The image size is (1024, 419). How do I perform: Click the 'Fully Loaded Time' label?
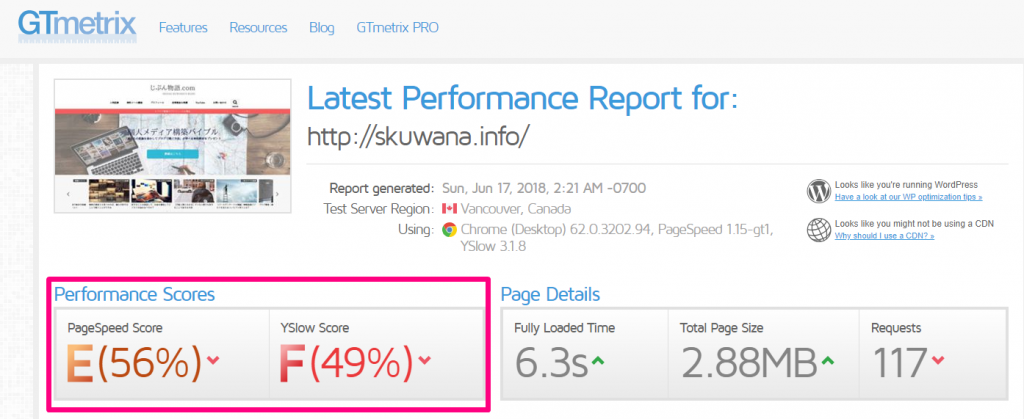point(564,328)
